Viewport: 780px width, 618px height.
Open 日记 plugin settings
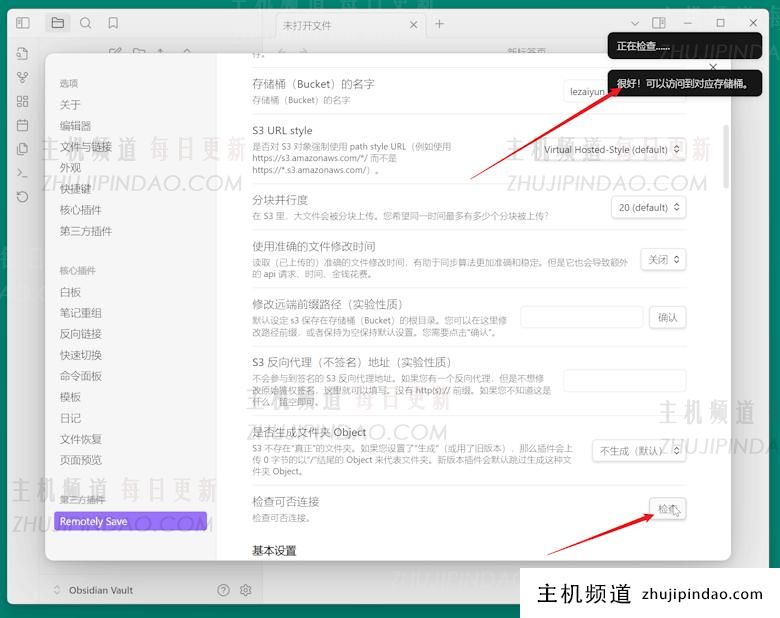point(70,418)
